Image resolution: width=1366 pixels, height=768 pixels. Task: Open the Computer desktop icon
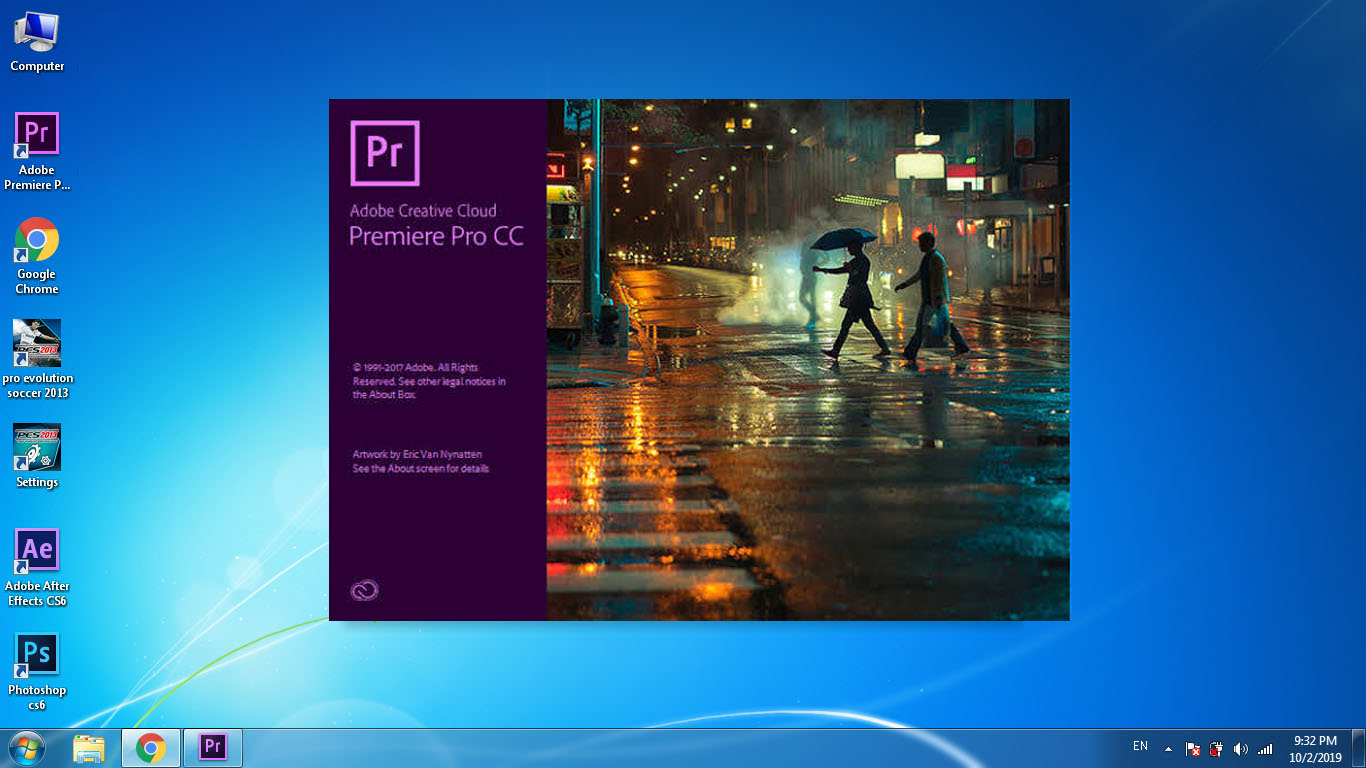37,41
